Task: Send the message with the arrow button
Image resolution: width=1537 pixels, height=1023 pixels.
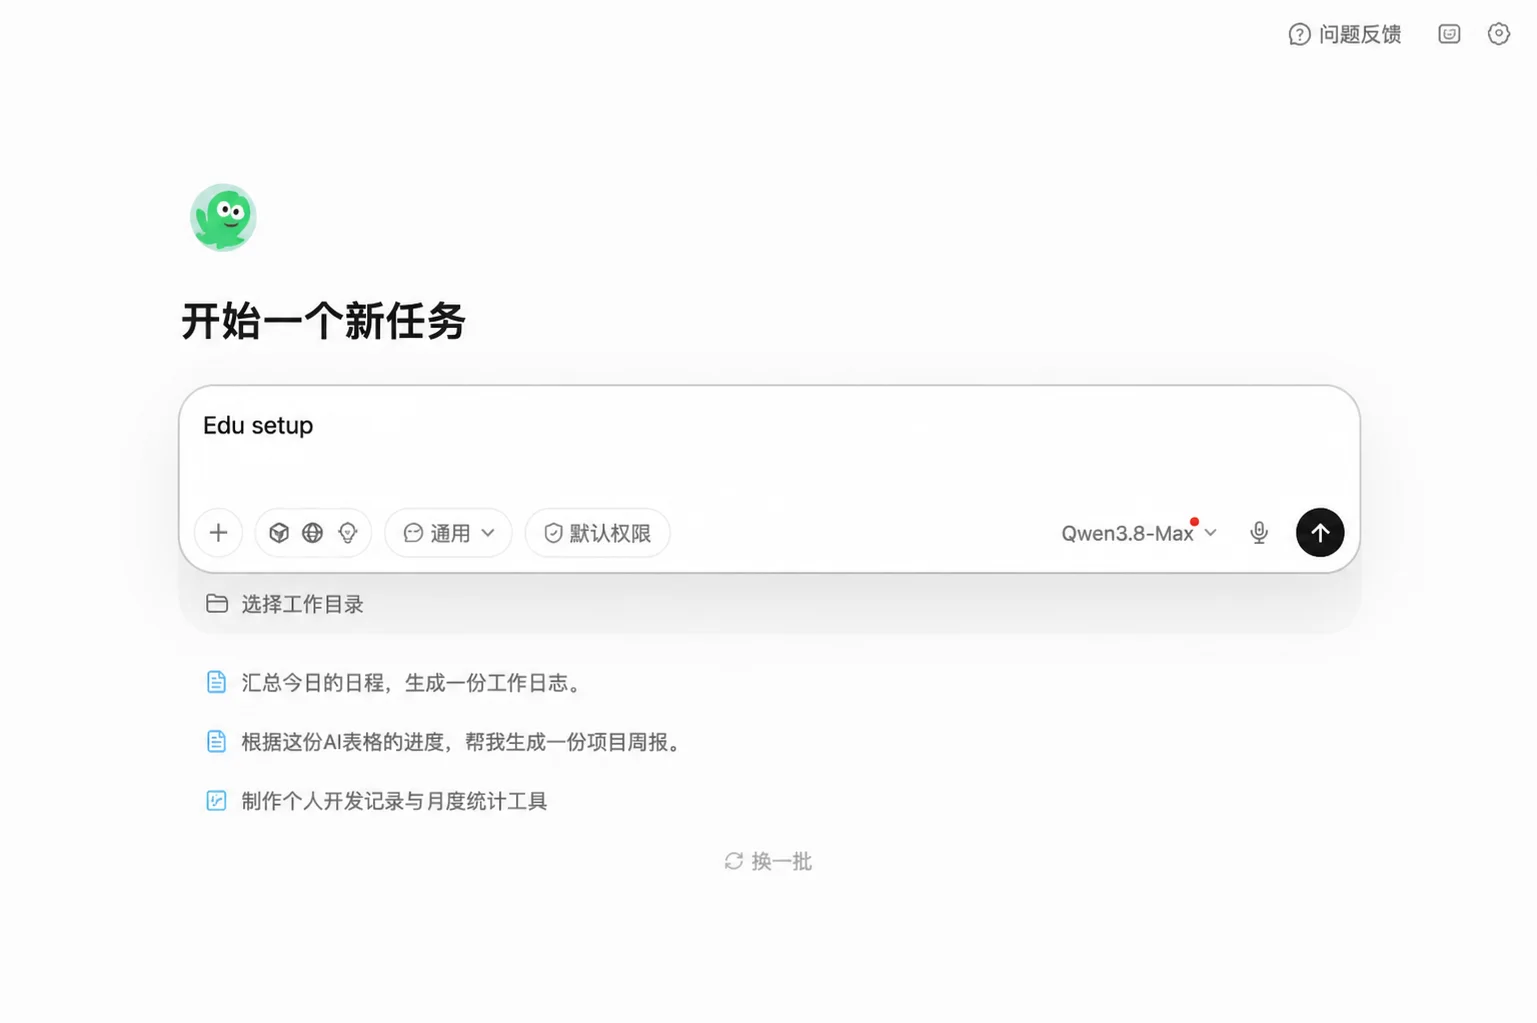Action: (1320, 533)
